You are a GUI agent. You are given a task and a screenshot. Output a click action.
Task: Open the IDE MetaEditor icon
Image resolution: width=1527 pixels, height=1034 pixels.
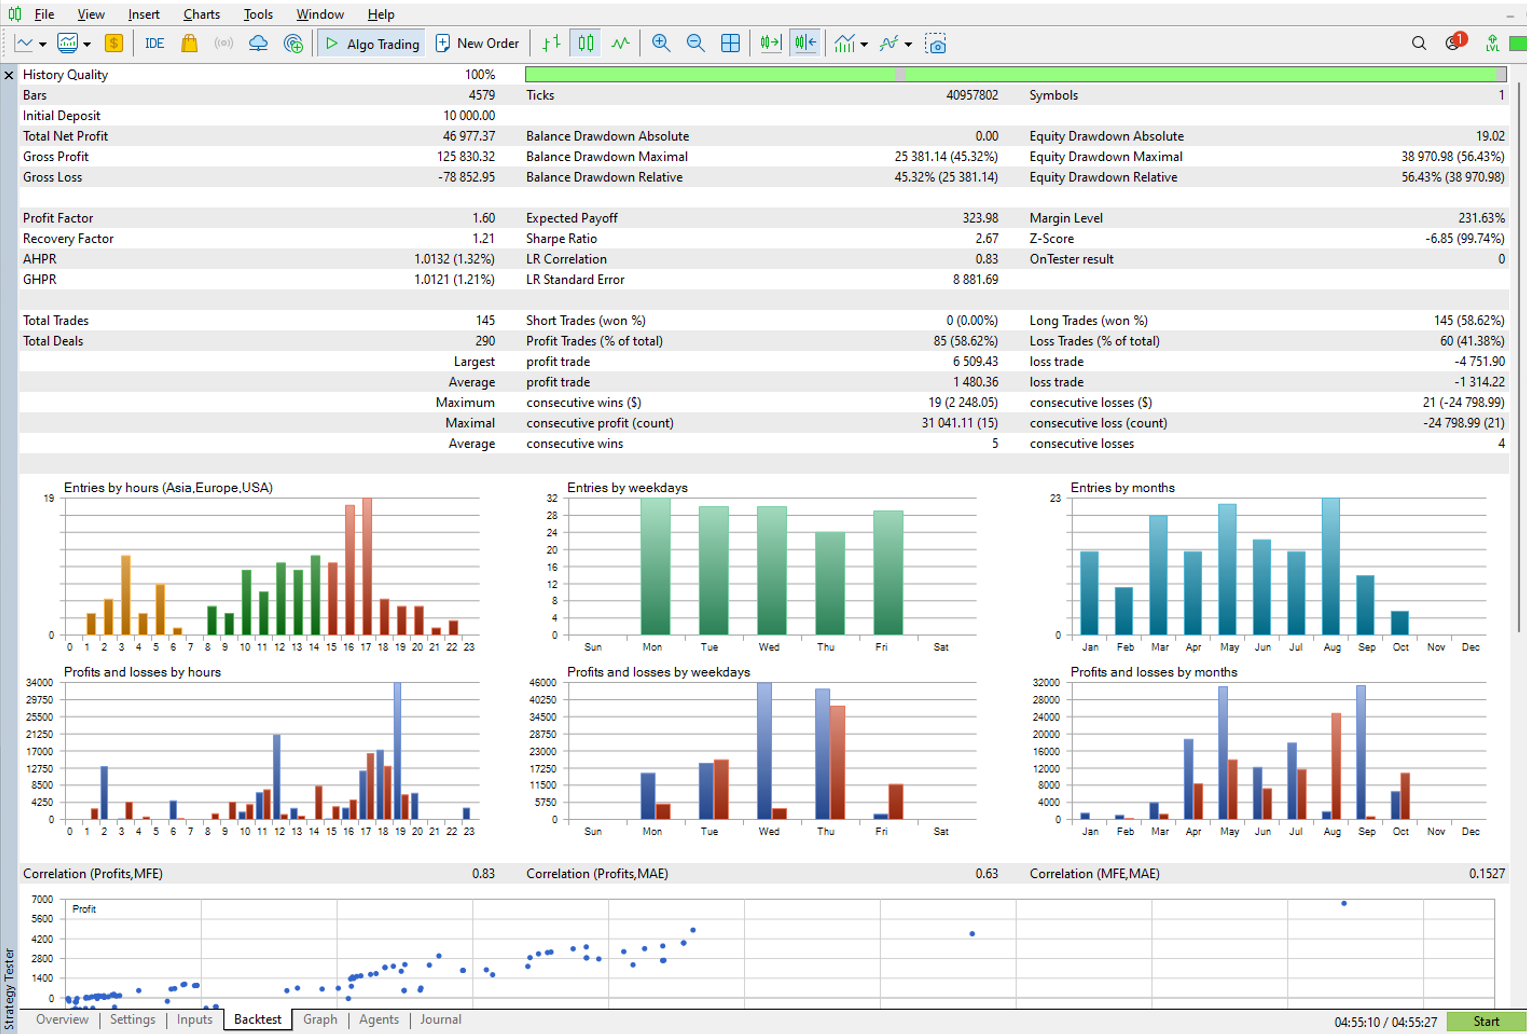coord(154,43)
